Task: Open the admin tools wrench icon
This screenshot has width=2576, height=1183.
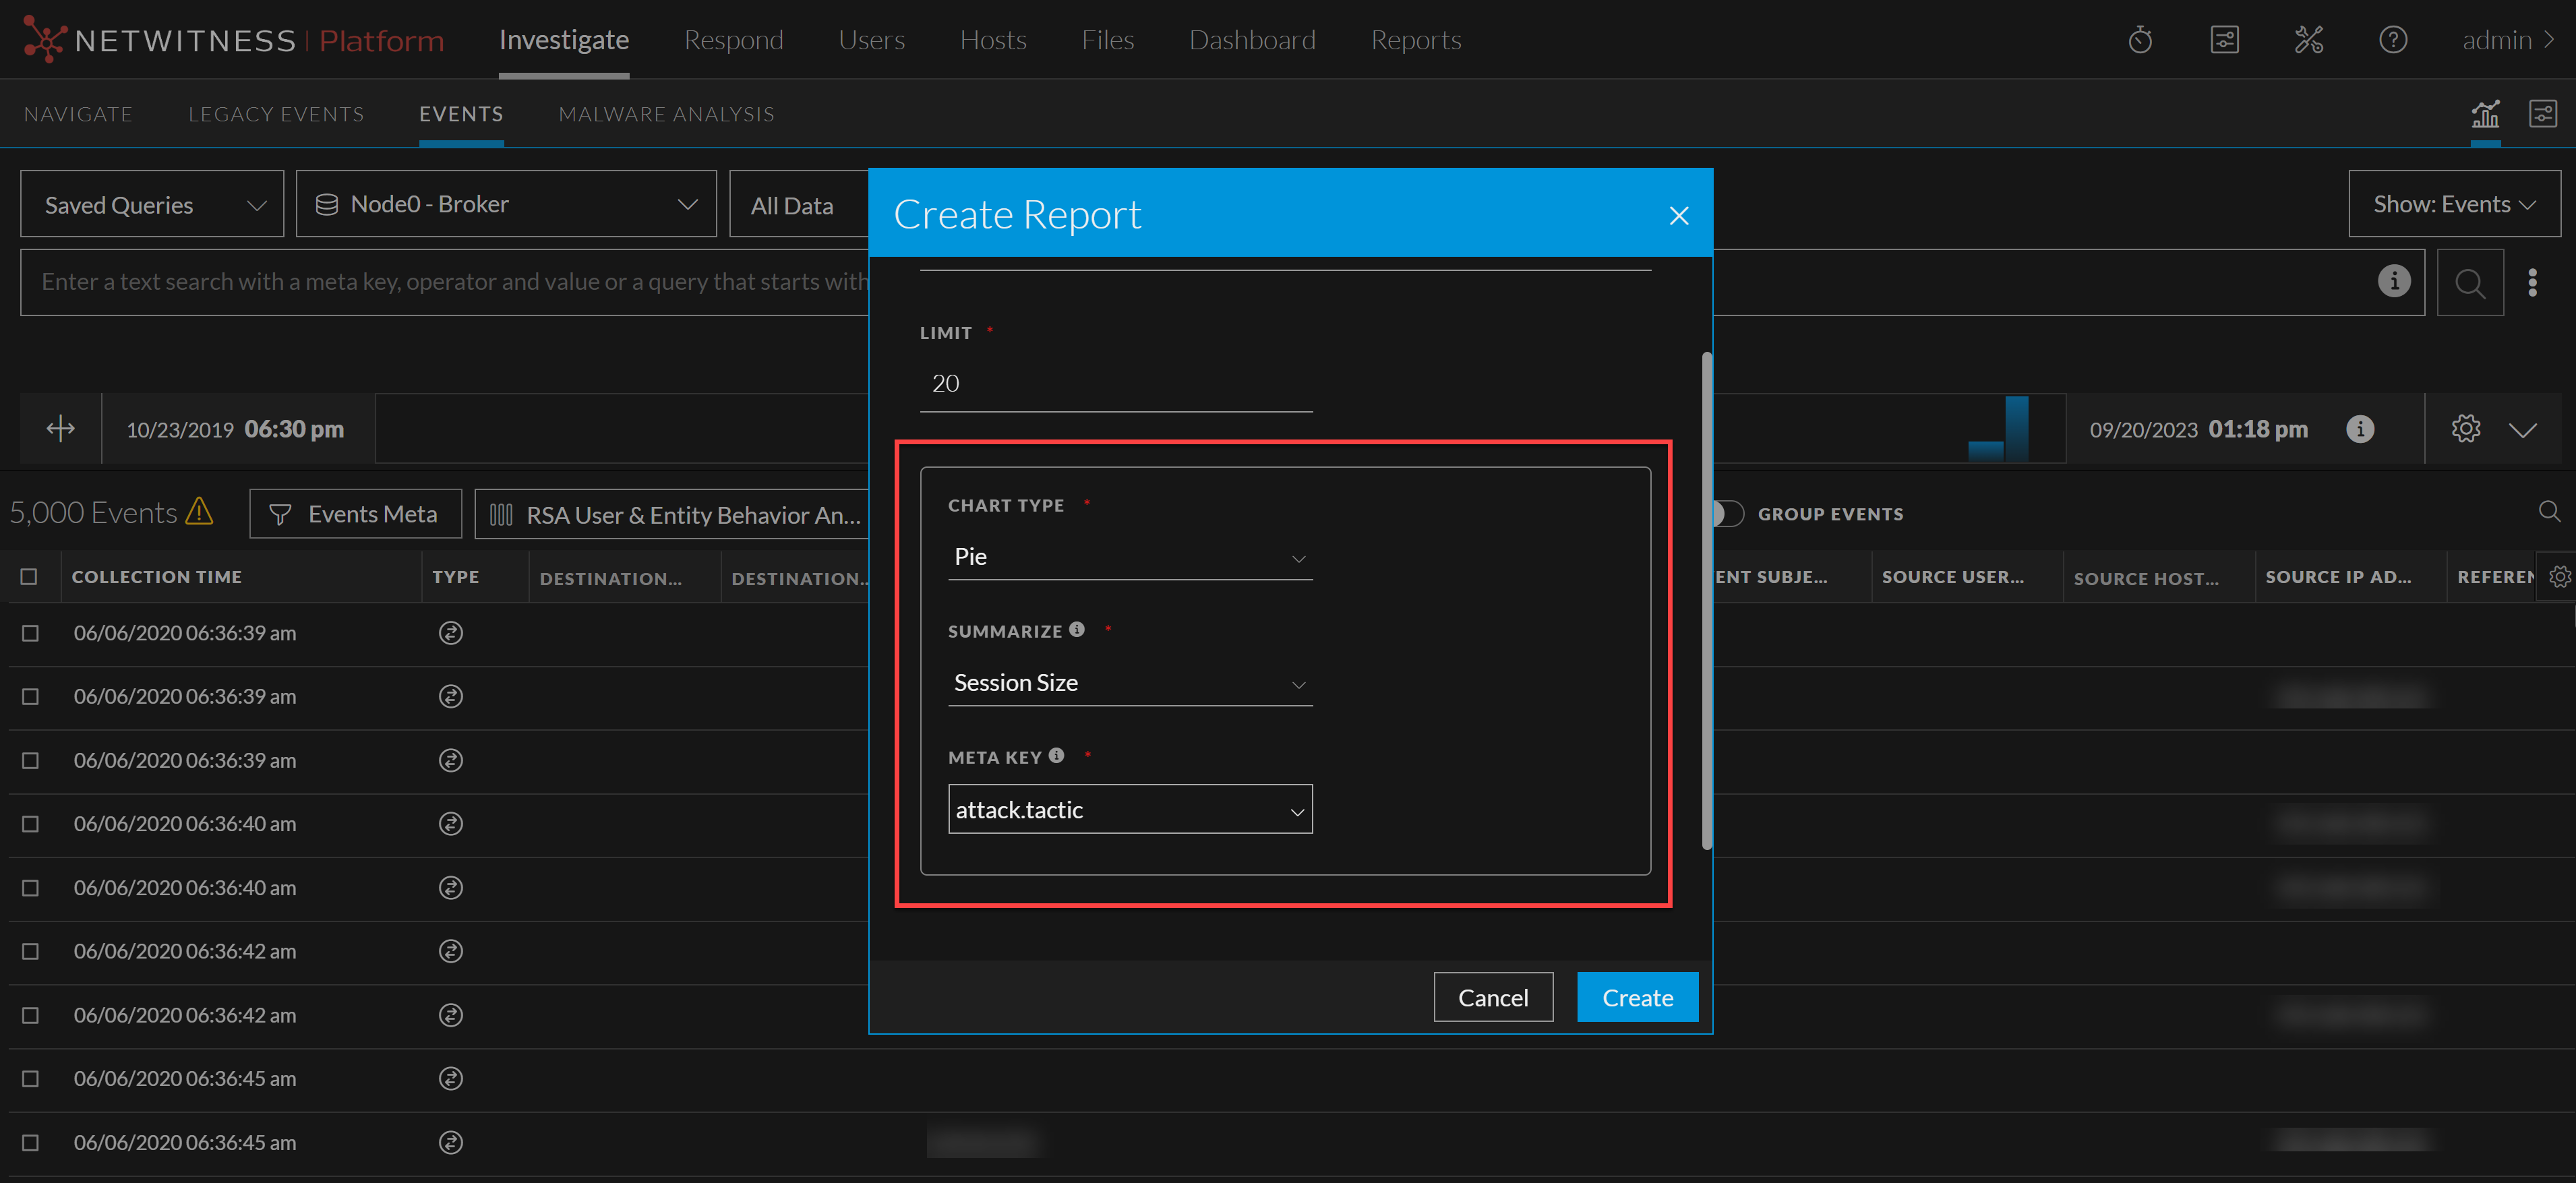Action: [2308, 40]
